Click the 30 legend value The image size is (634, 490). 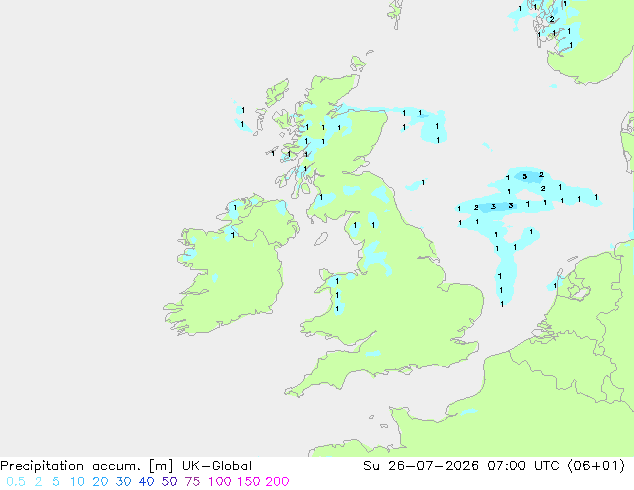[x=123, y=482]
